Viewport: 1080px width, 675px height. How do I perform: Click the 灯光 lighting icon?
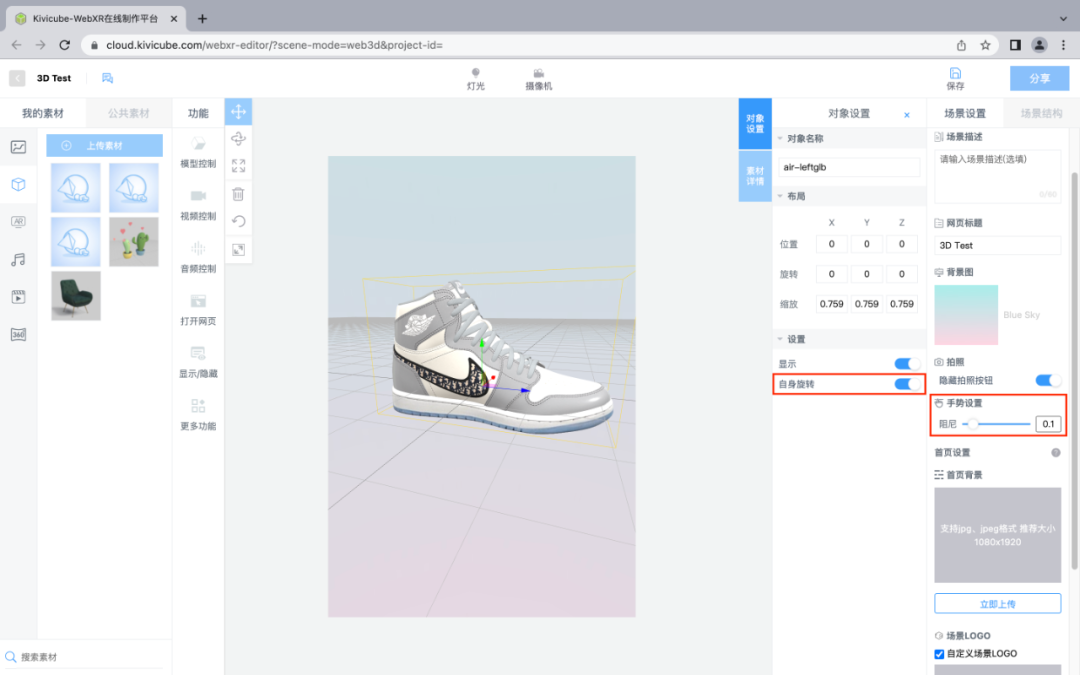(475, 79)
